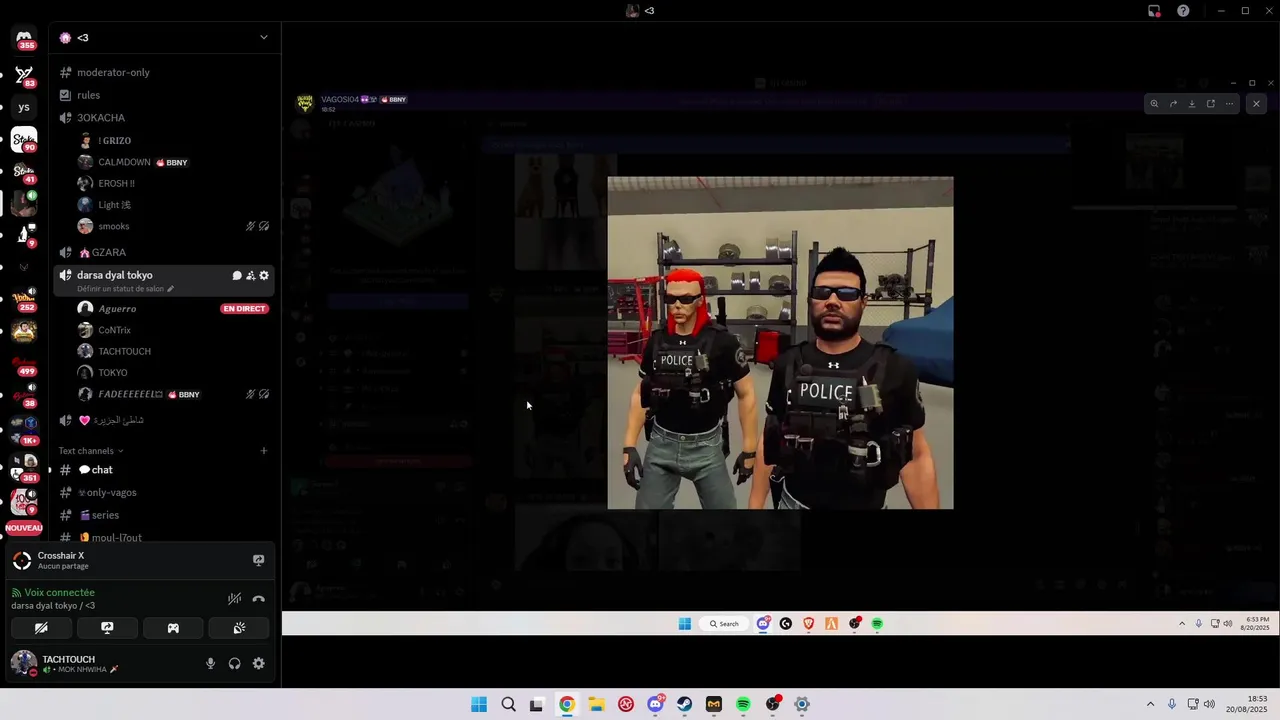The image size is (1280, 720).
Task: Open the ys server icon
Action: (24, 107)
